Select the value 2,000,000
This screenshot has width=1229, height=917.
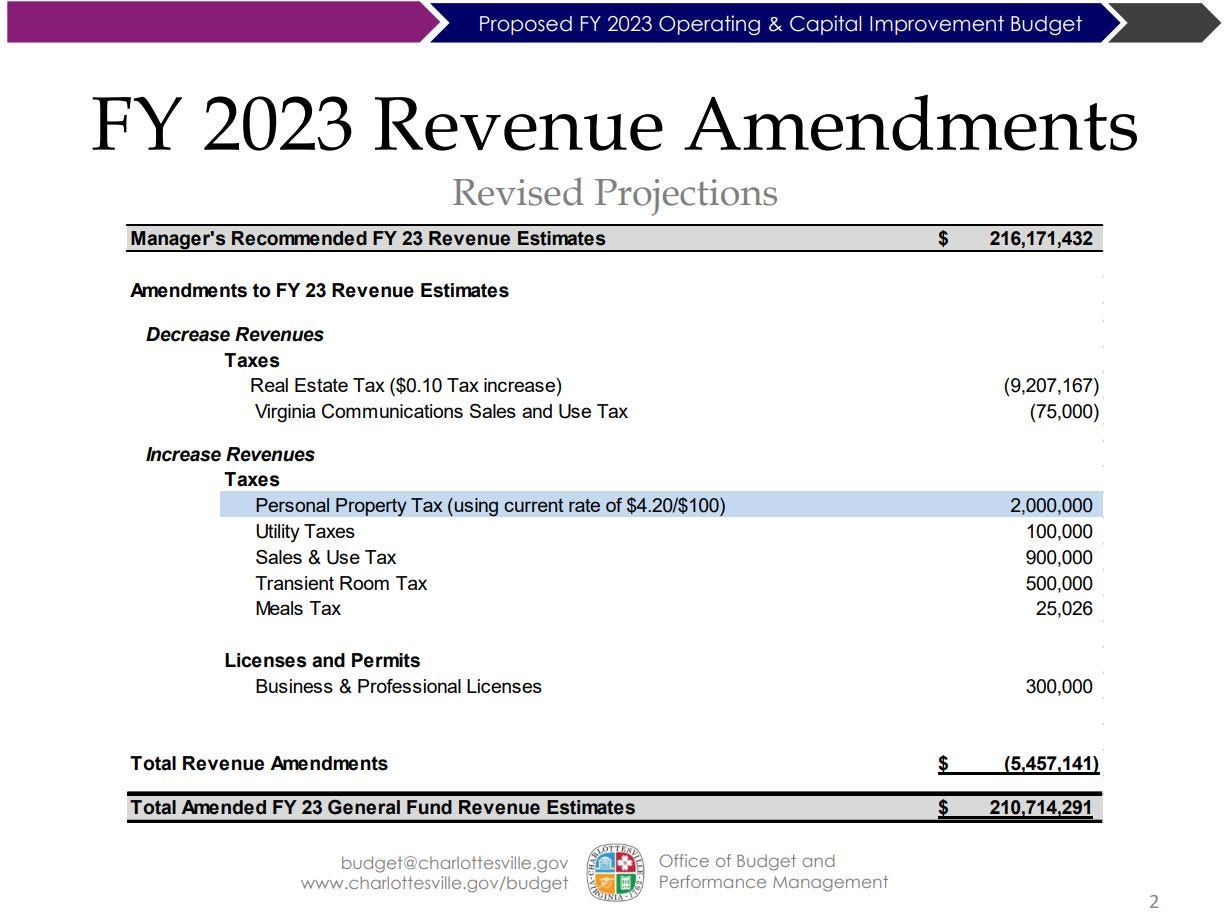coord(1051,506)
